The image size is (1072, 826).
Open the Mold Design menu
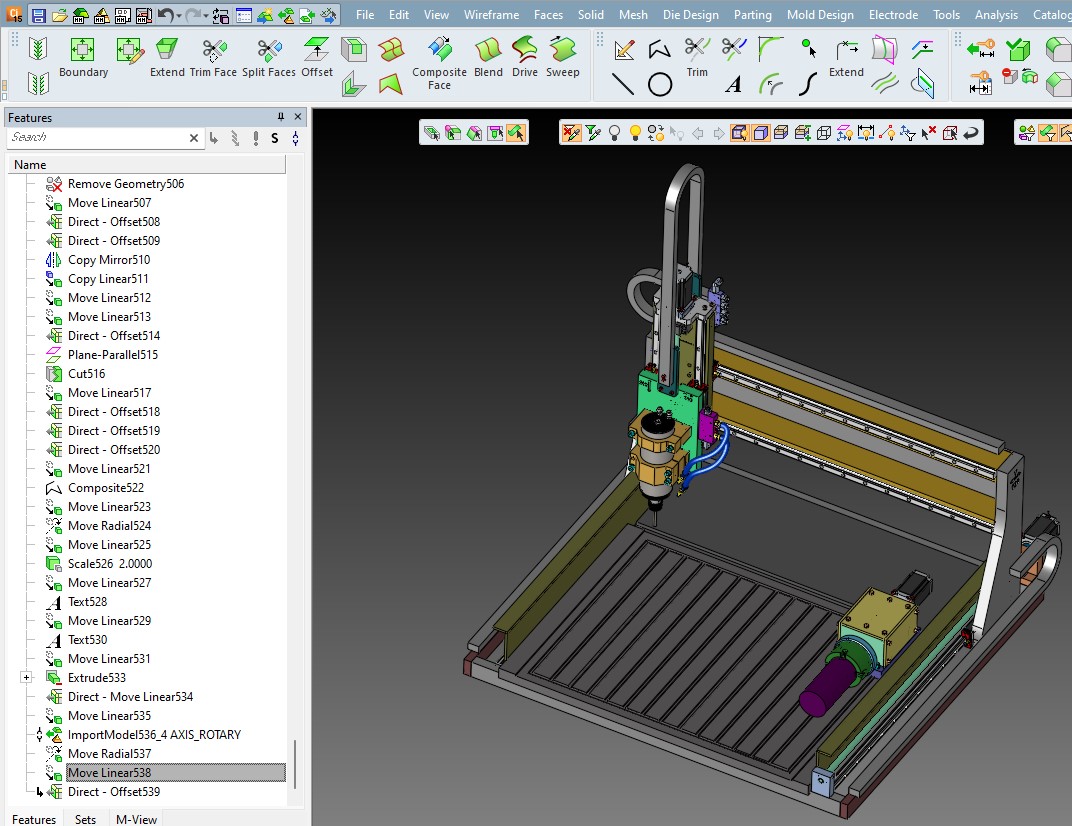tap(820, 15)
